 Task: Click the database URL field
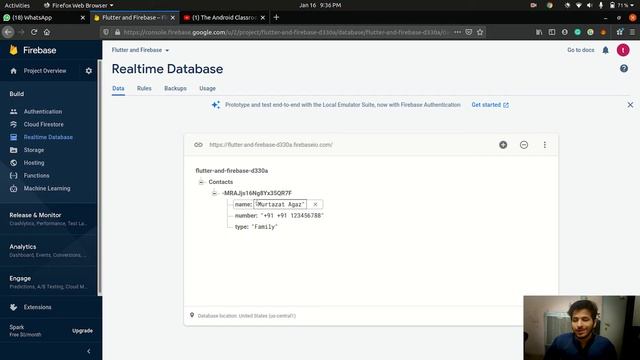coord(271,144)
